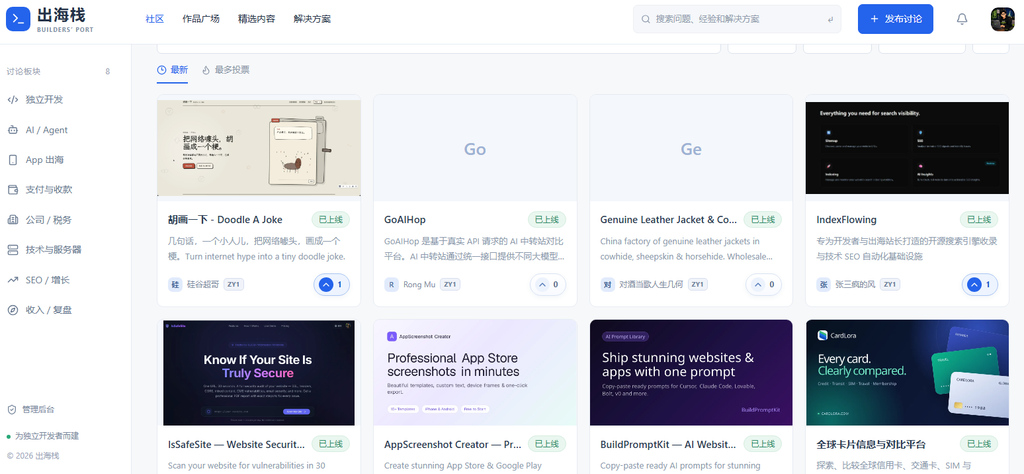
Task: Open the user avatar menu
Action: coord(1002,19)
